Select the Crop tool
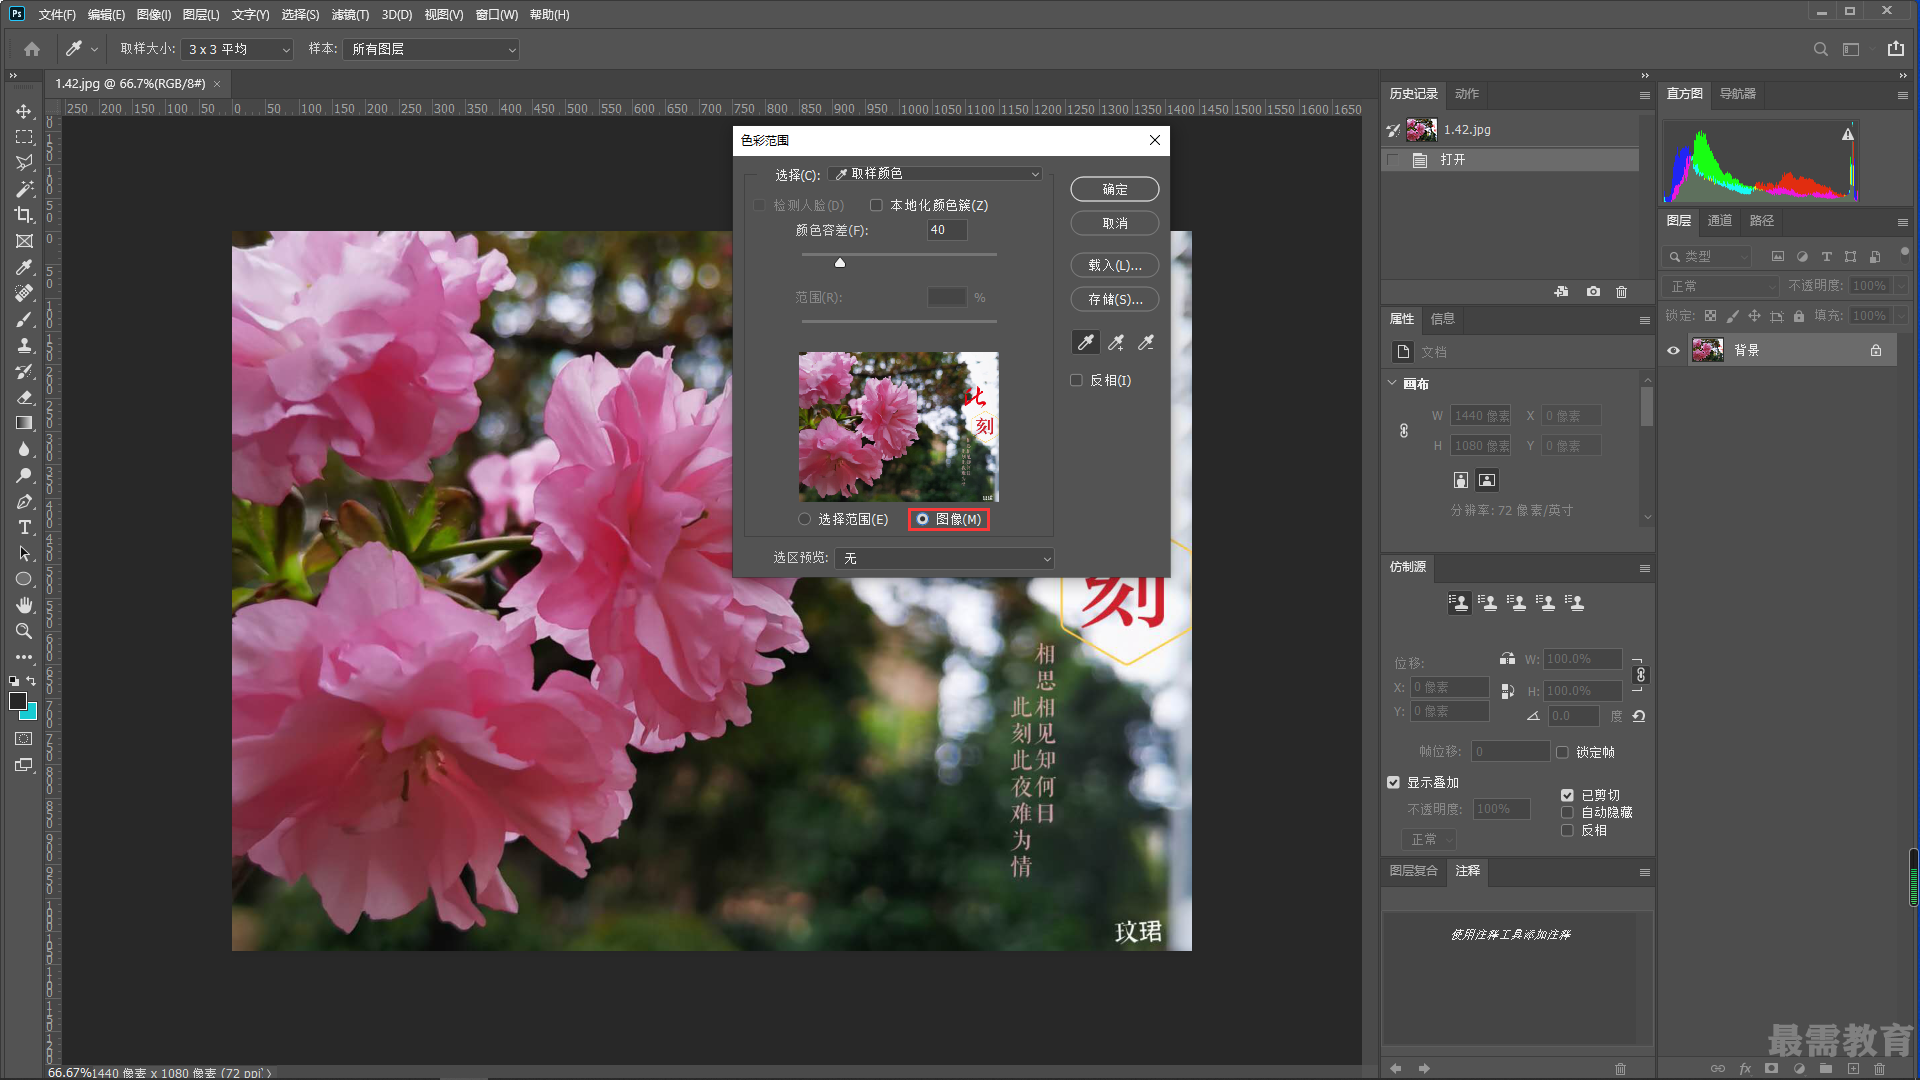This screenshot has width=1920, height=1080. pyautogui.click(x=24, y=215)
